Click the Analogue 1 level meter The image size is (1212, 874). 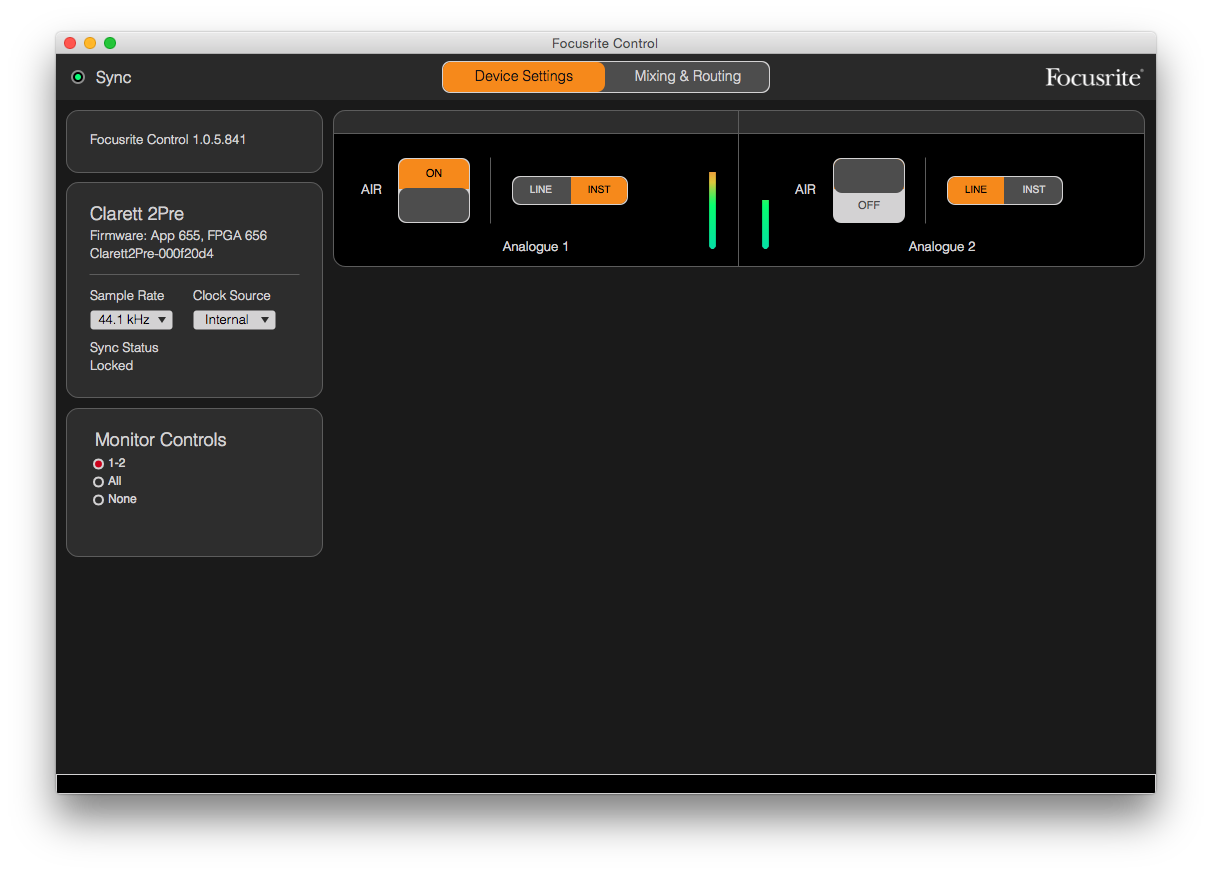pos(713,210)
